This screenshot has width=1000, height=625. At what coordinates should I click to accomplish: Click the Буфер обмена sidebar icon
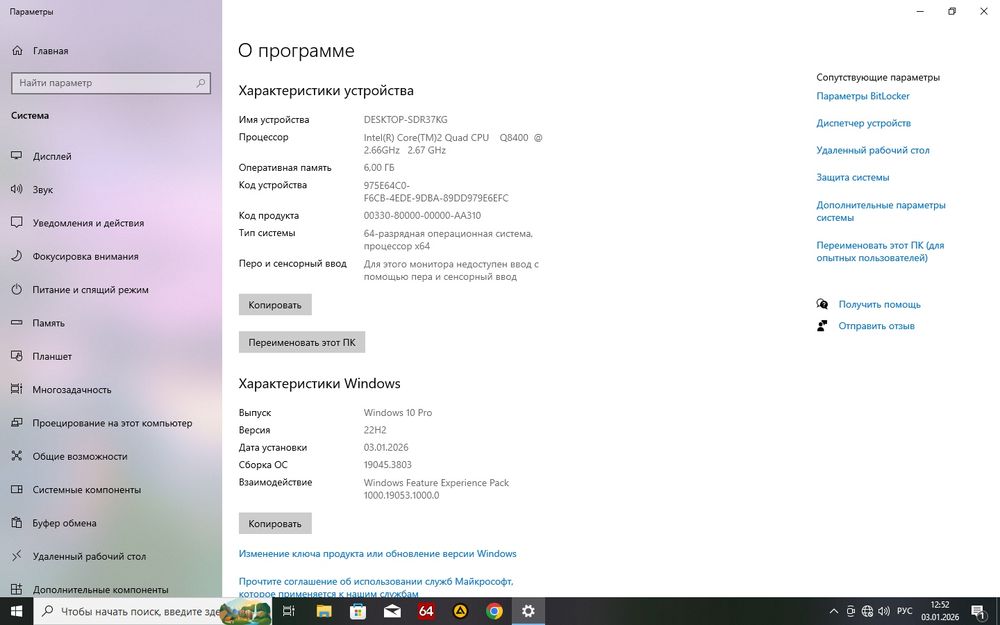click(17, 523)
